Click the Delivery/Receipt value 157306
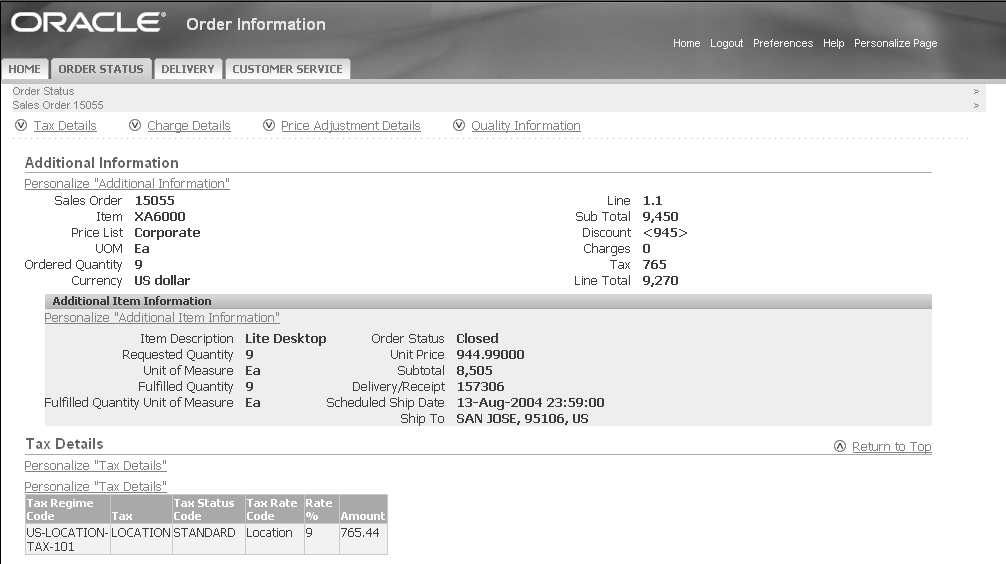Screen dimensions: 1006x564 (481, 386)
